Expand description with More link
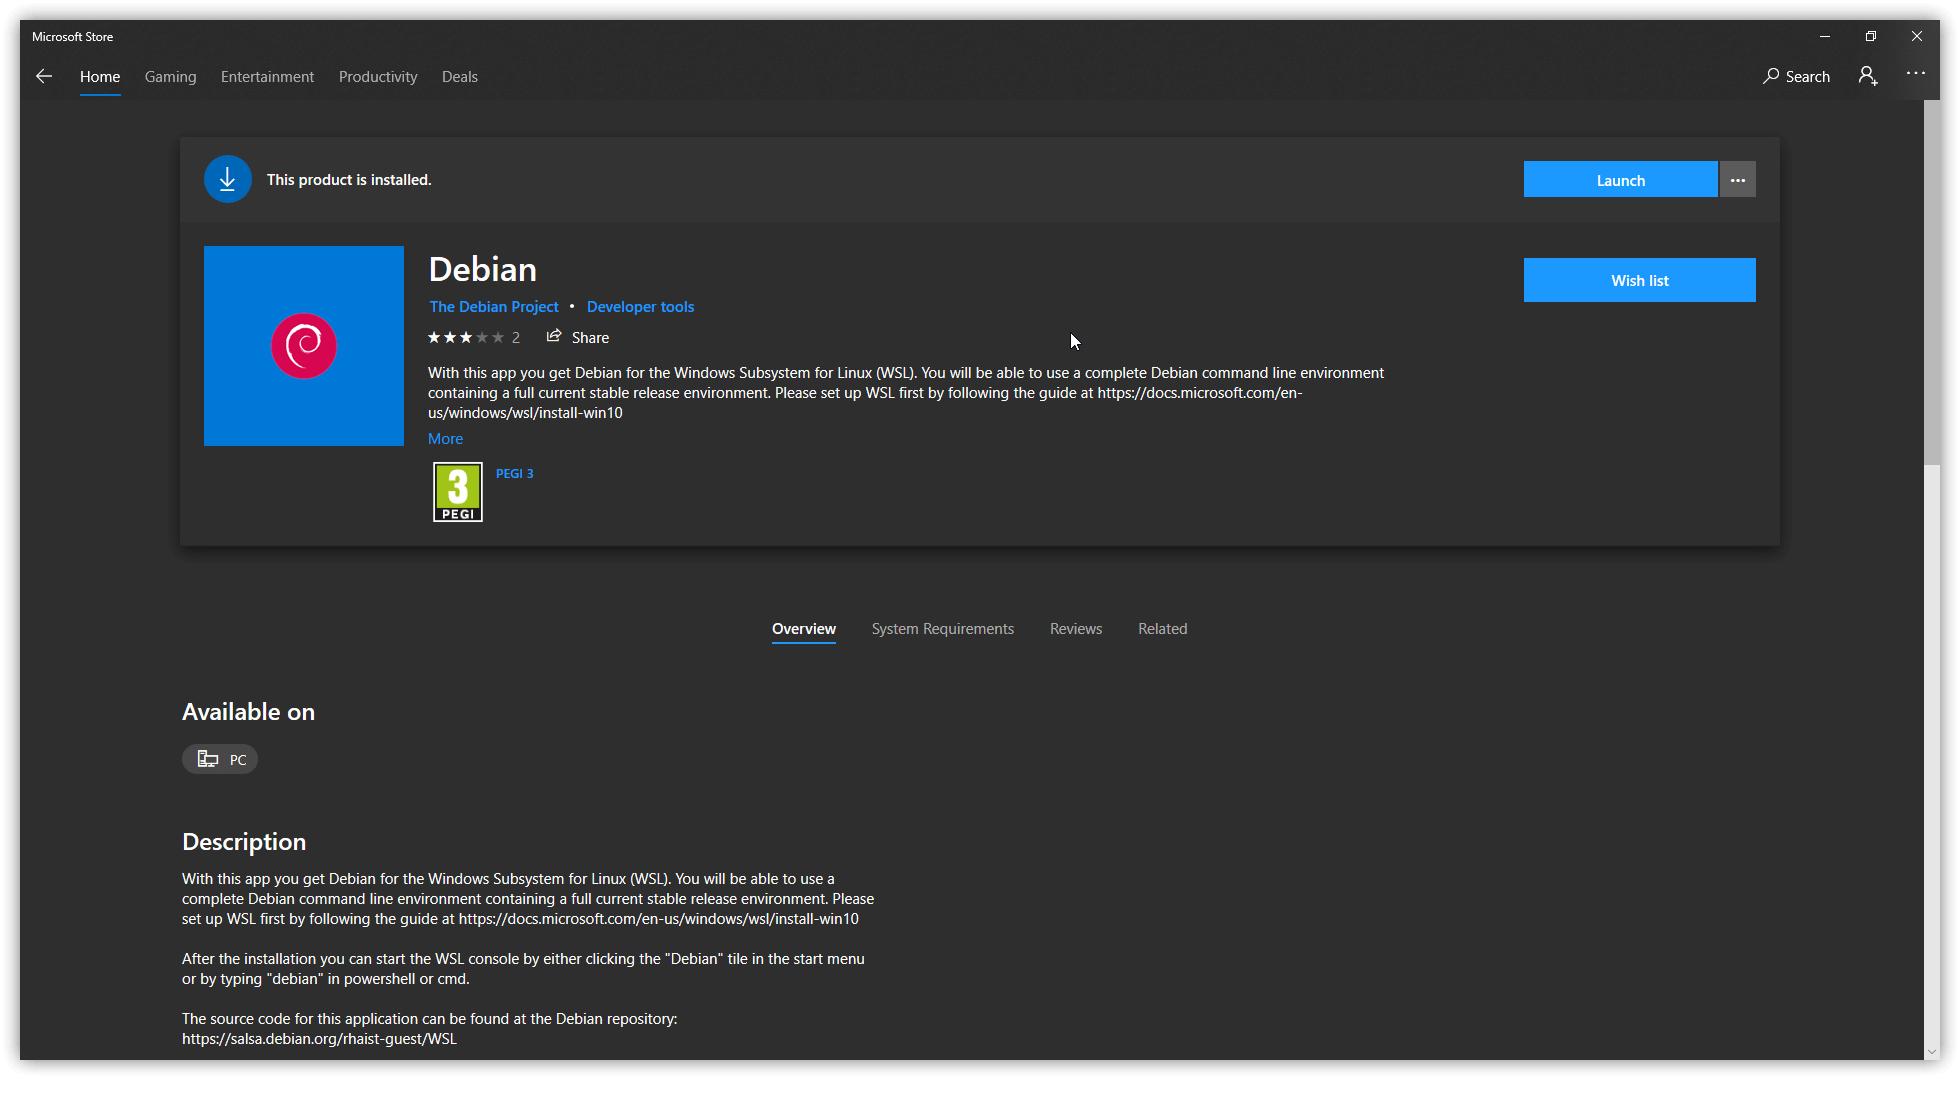 click(x=445, y=439)
